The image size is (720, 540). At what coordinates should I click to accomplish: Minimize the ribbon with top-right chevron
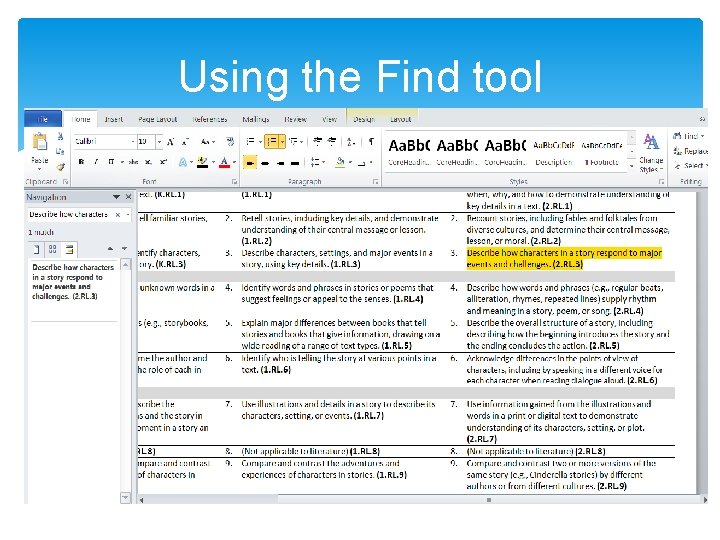702,119
